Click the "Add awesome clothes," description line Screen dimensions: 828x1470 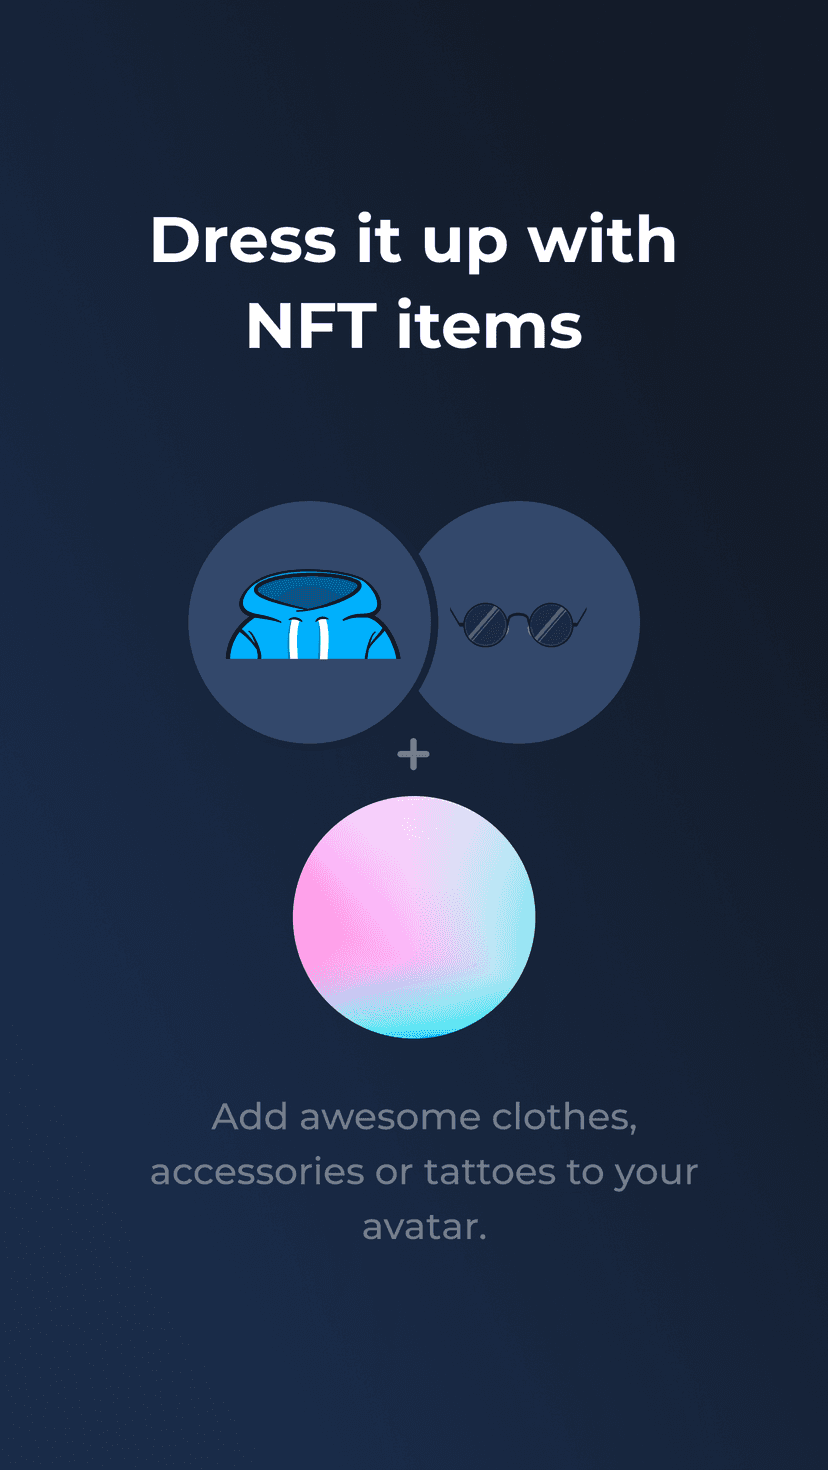(424, 1116)
